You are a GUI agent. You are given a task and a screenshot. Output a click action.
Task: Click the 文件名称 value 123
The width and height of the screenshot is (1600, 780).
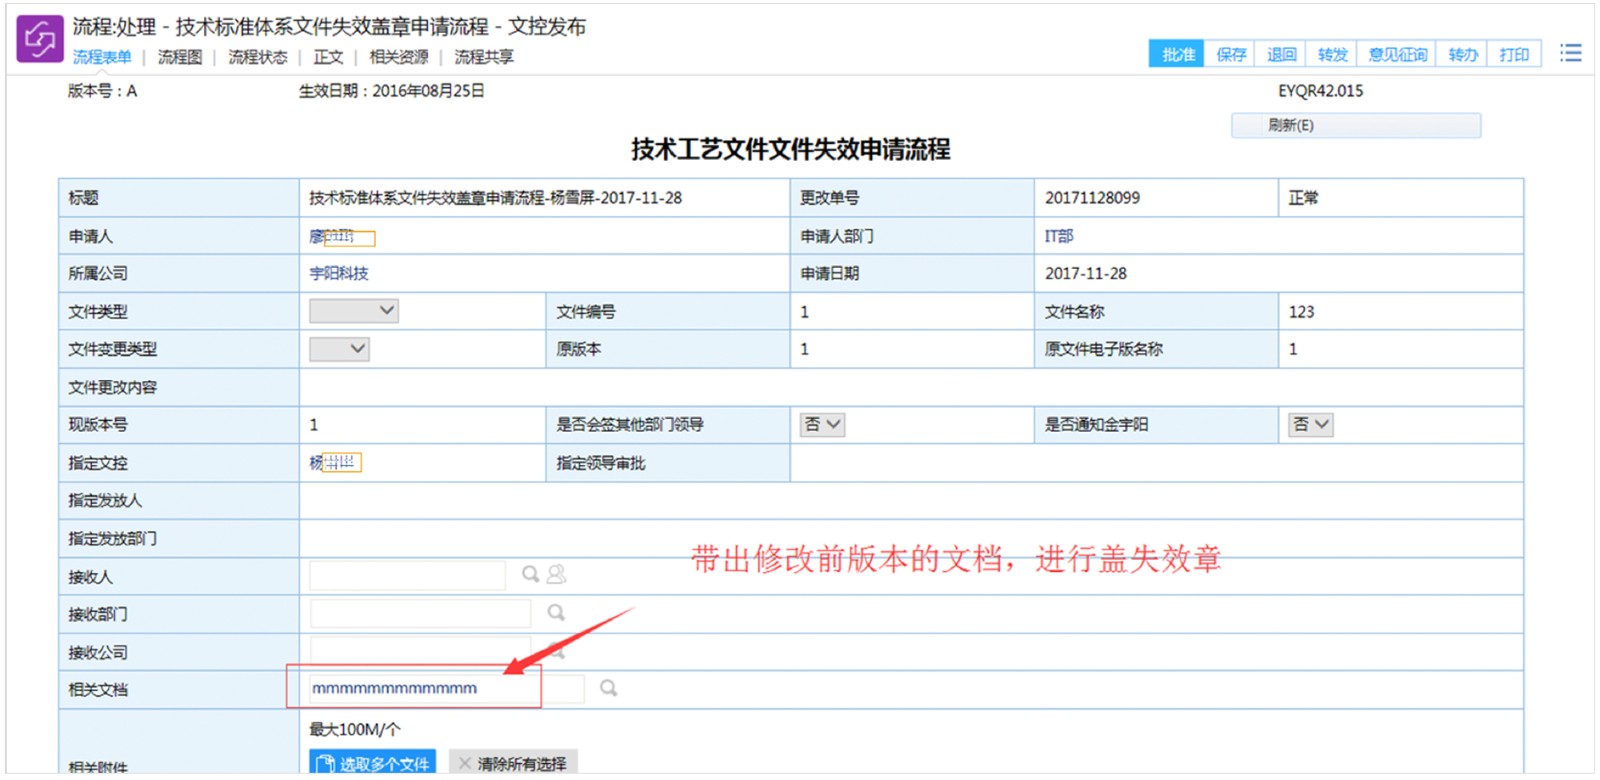tap(1301, 311)
